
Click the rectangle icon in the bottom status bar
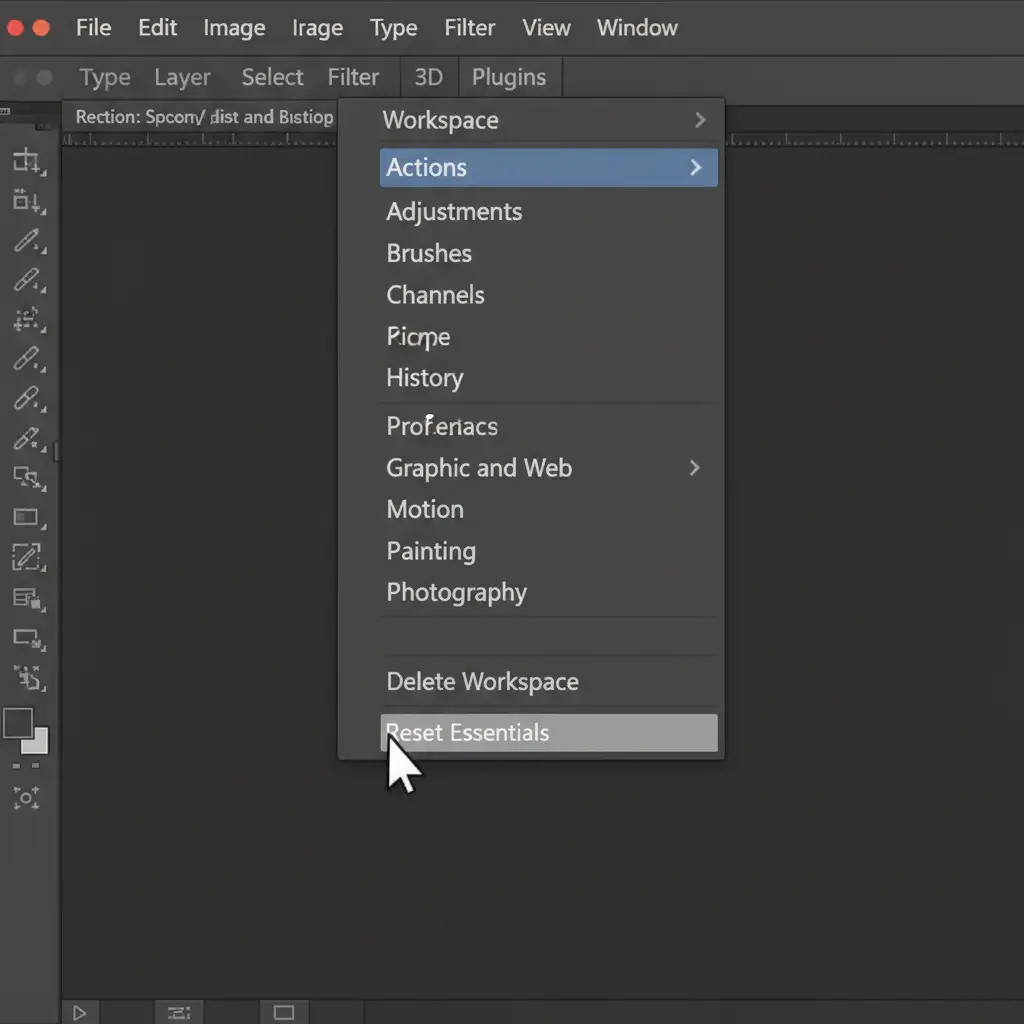click(283, 1013)
